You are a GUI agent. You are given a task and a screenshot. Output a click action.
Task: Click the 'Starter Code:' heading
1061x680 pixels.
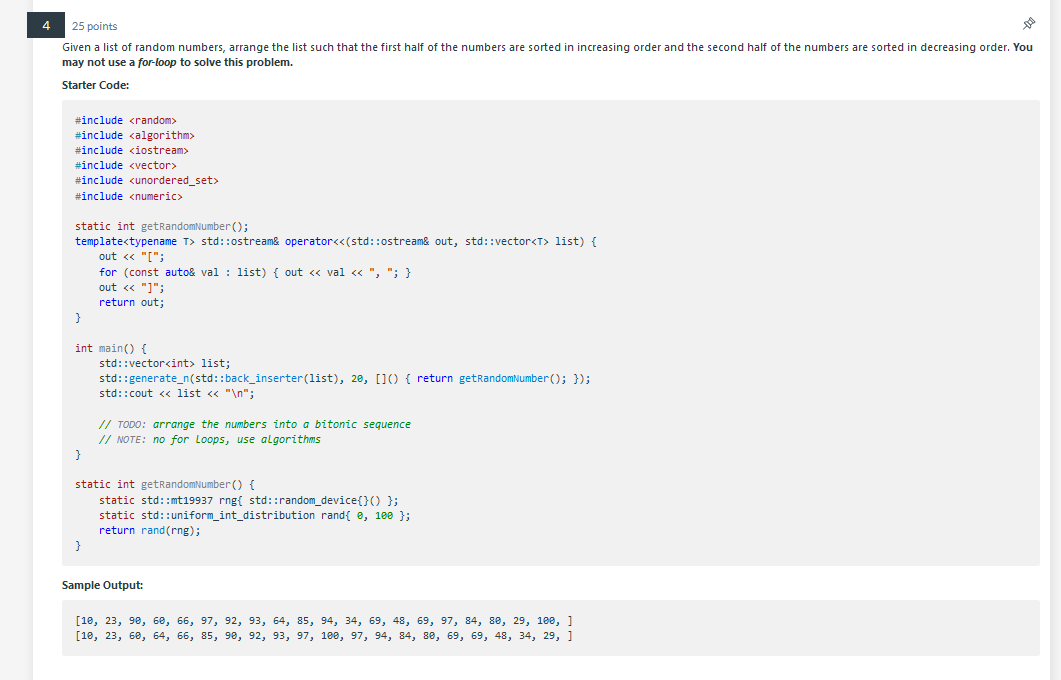[95, 85]
